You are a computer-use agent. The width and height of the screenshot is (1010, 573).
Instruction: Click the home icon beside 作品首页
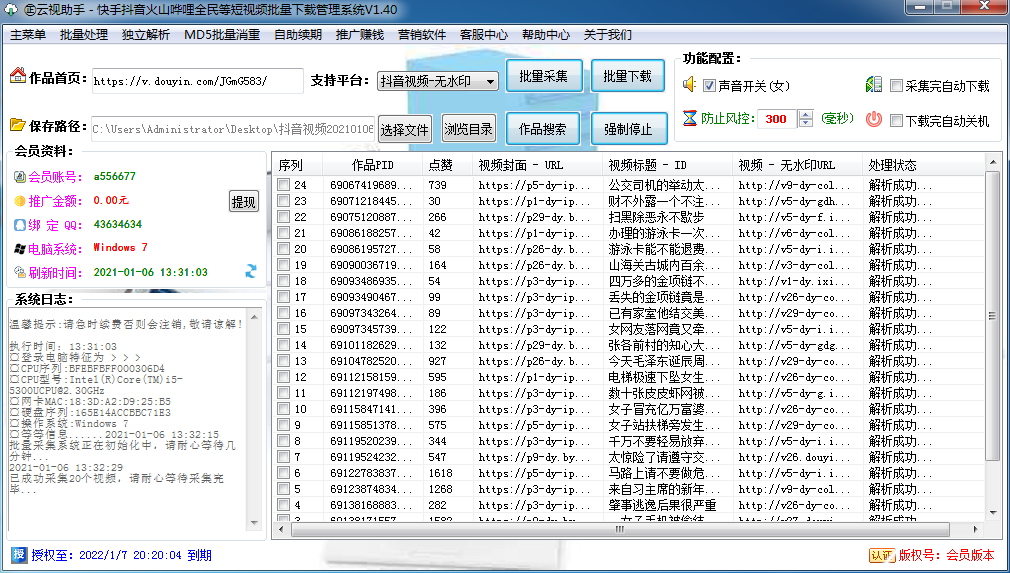pyautogui.click(x=18, y=75)
